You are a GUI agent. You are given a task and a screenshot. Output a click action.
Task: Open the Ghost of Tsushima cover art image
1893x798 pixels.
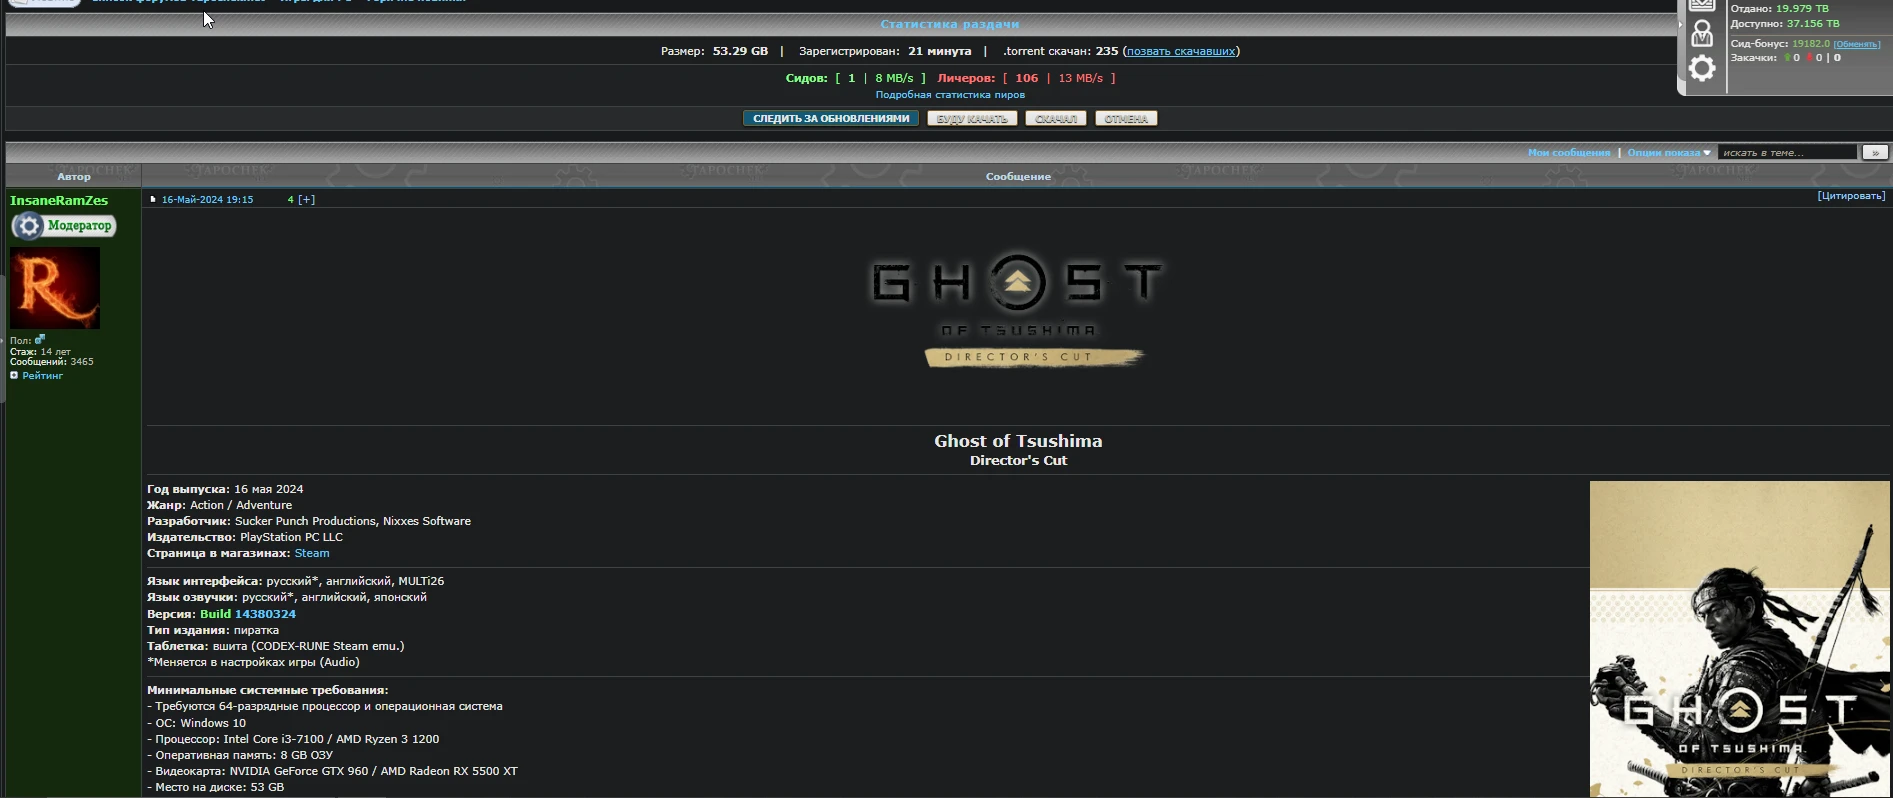coord(1740,640)
